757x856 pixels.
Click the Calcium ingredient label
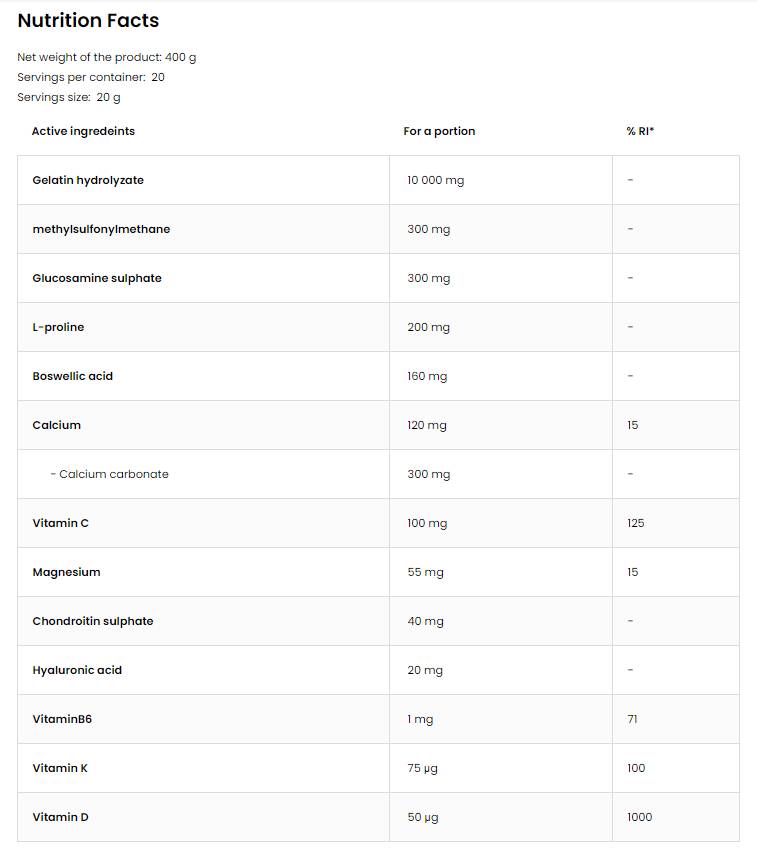tap(57, 425)
